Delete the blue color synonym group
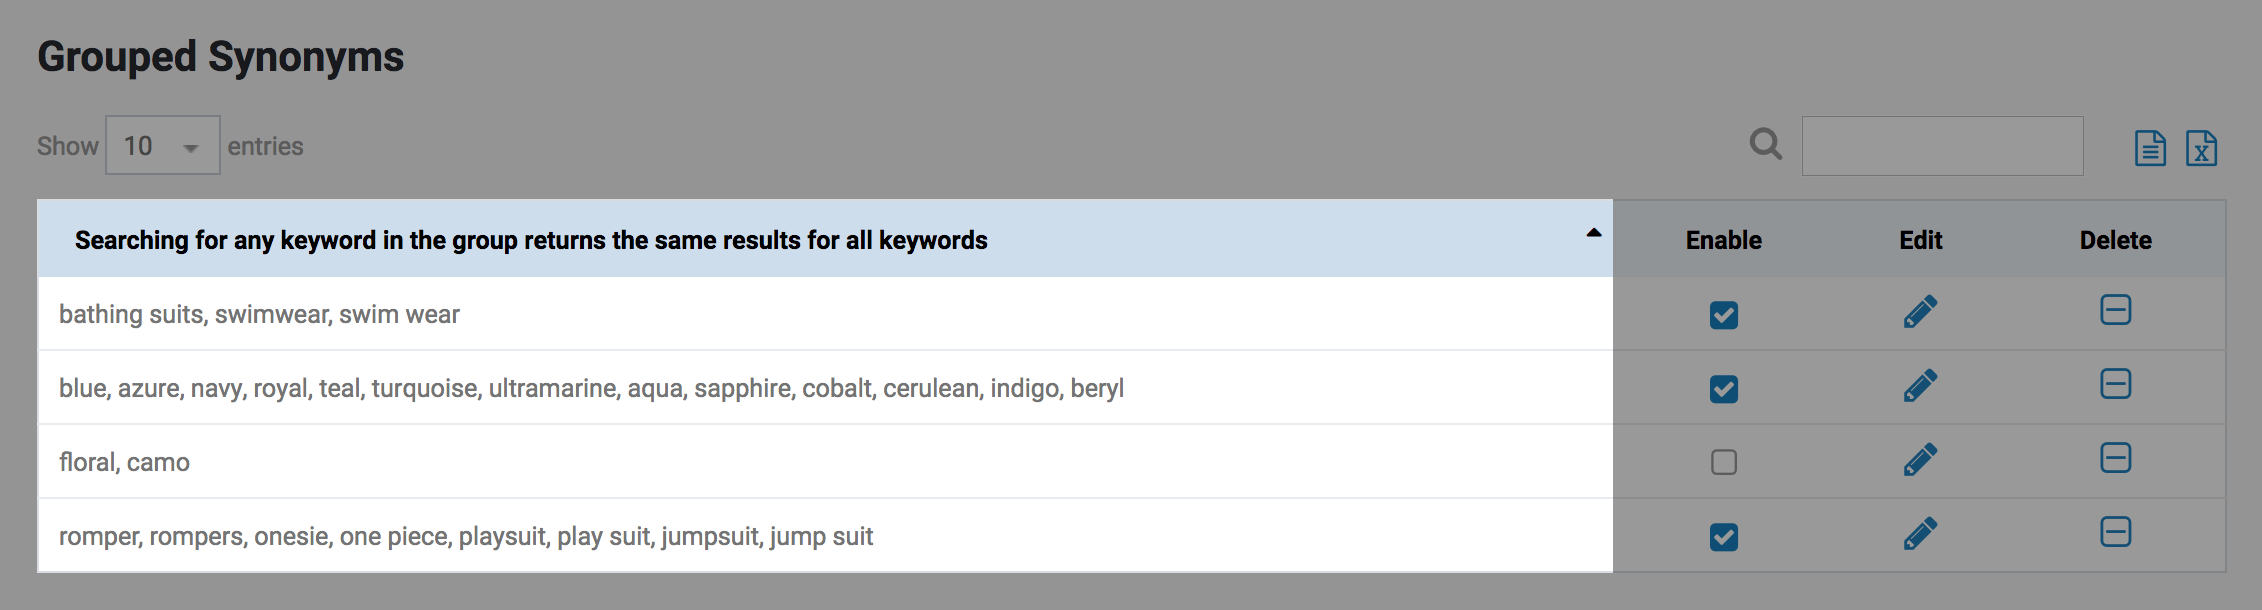 pyautogui.click(x=2116, y=384)
